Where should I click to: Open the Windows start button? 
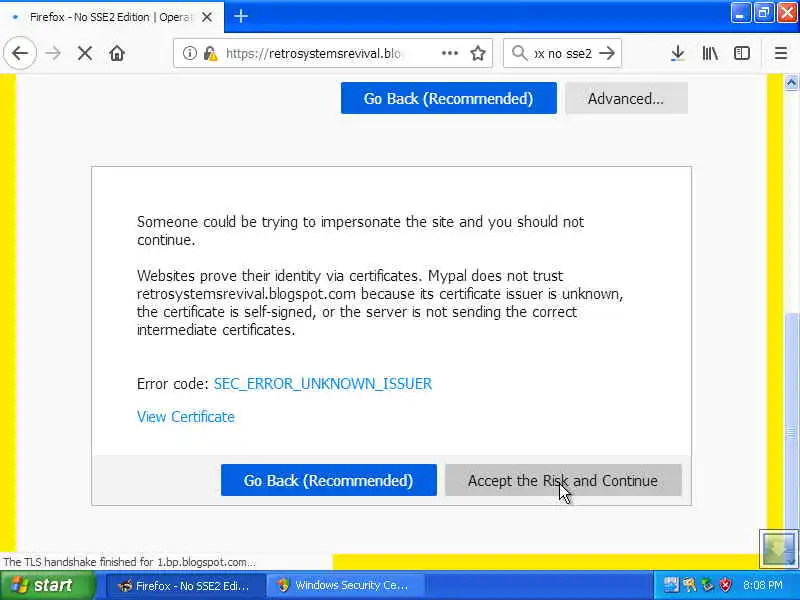coord(47,585)
